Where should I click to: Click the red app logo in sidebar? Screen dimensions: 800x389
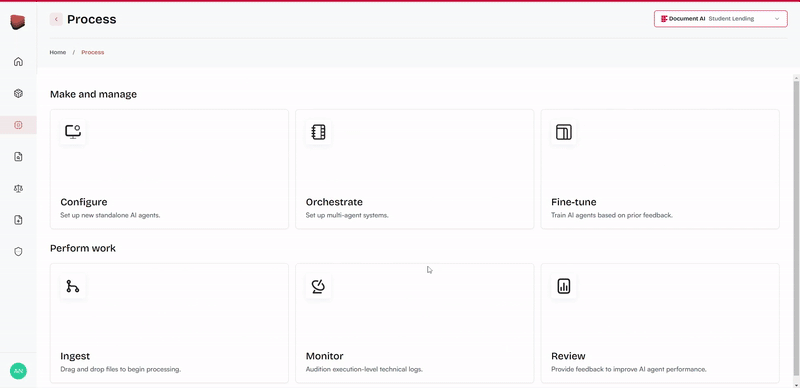pyautogui.click(x=17, y=22)
